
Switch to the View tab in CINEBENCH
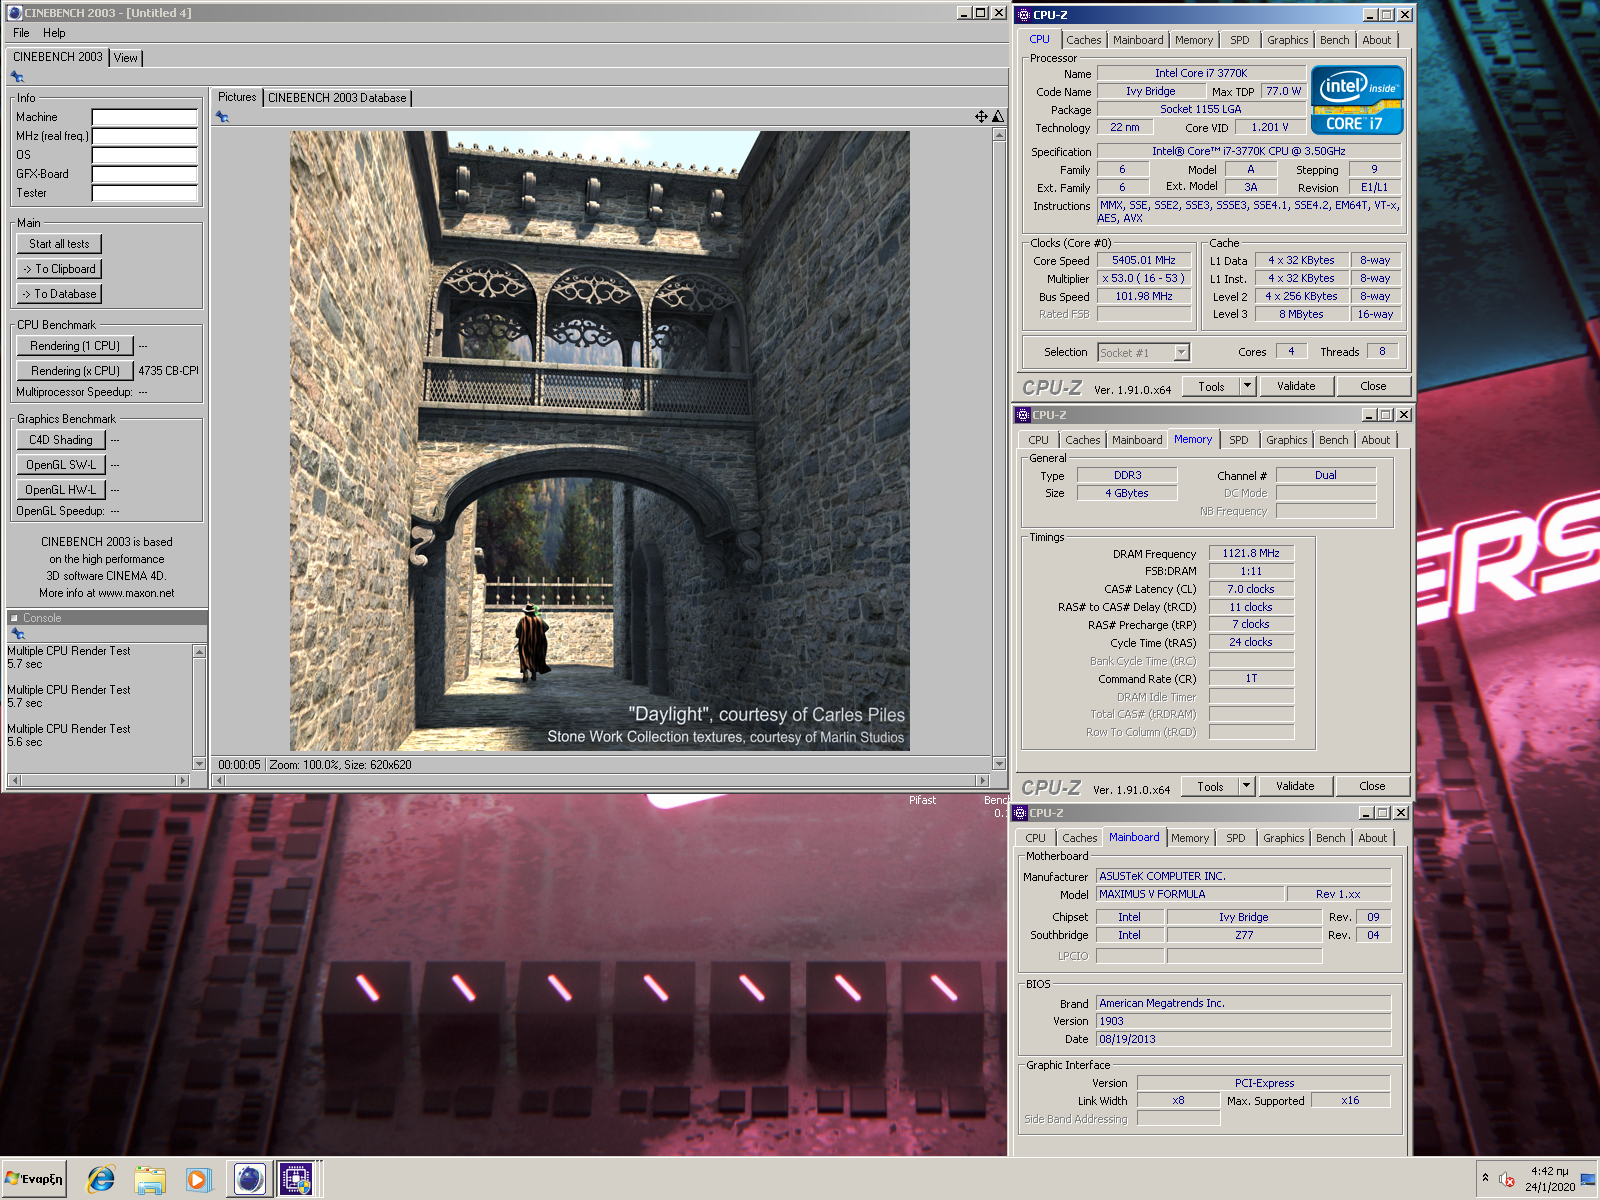click(126, 58)
